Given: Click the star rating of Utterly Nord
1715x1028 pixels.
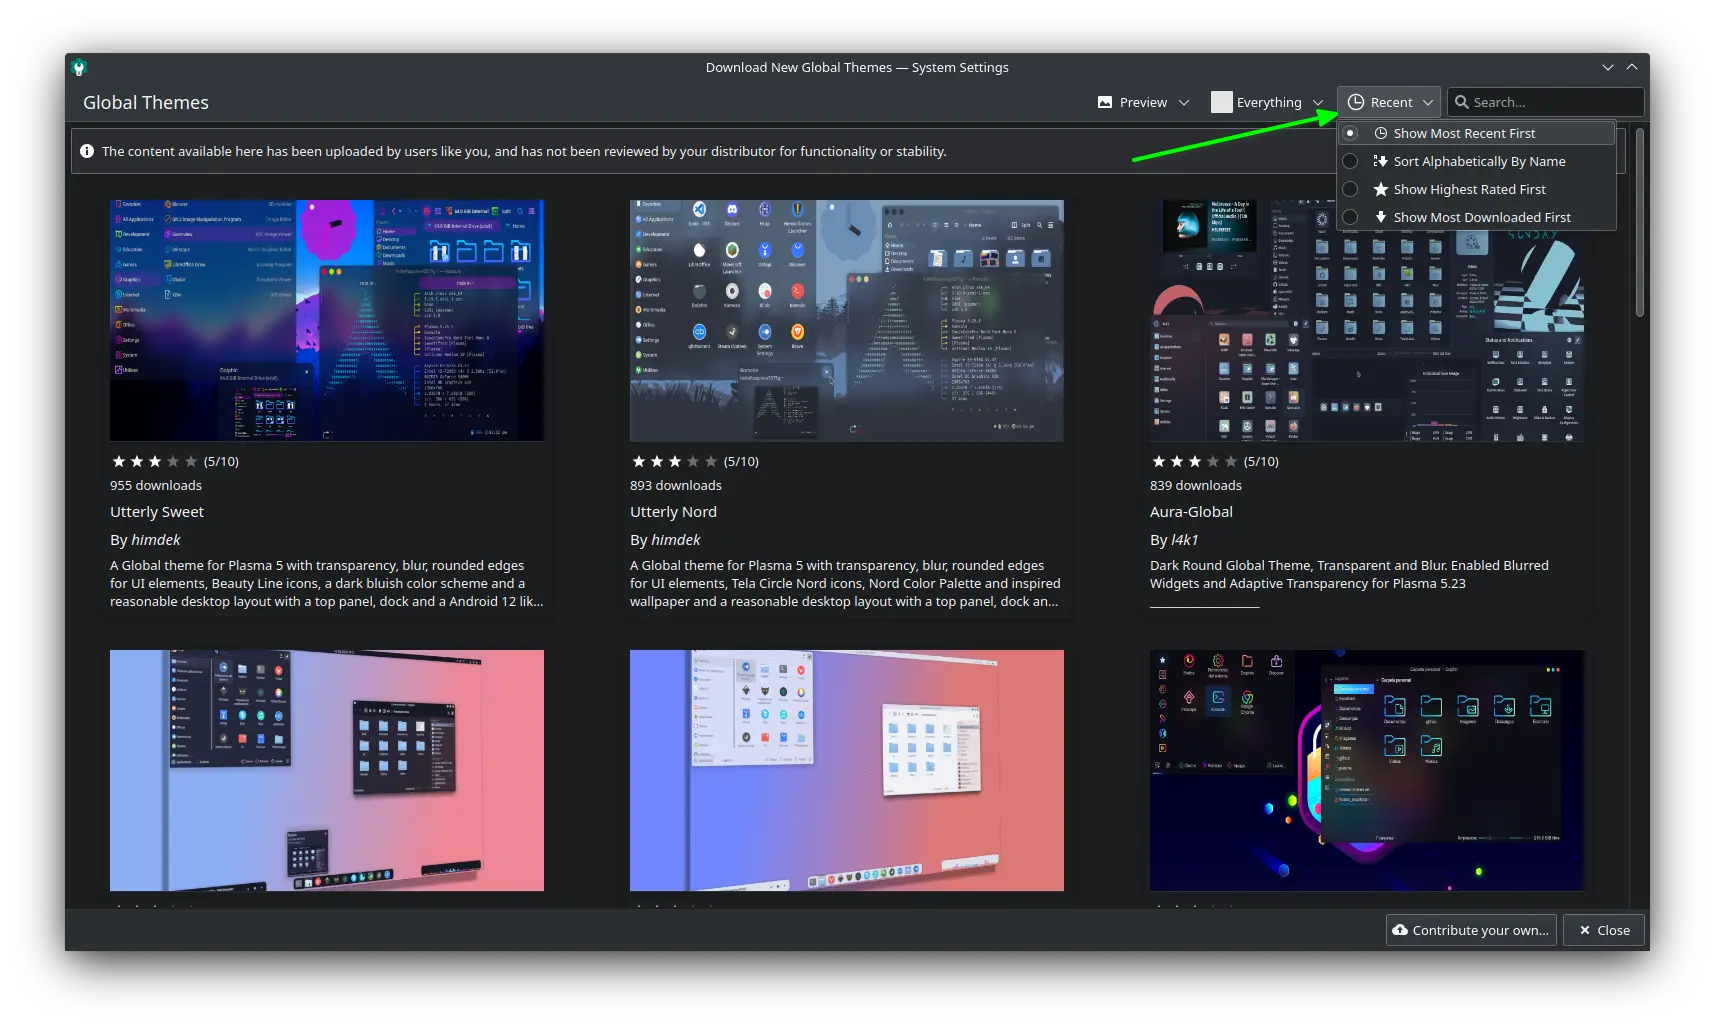Looking at the screenshot, I should tap(675, 461).
